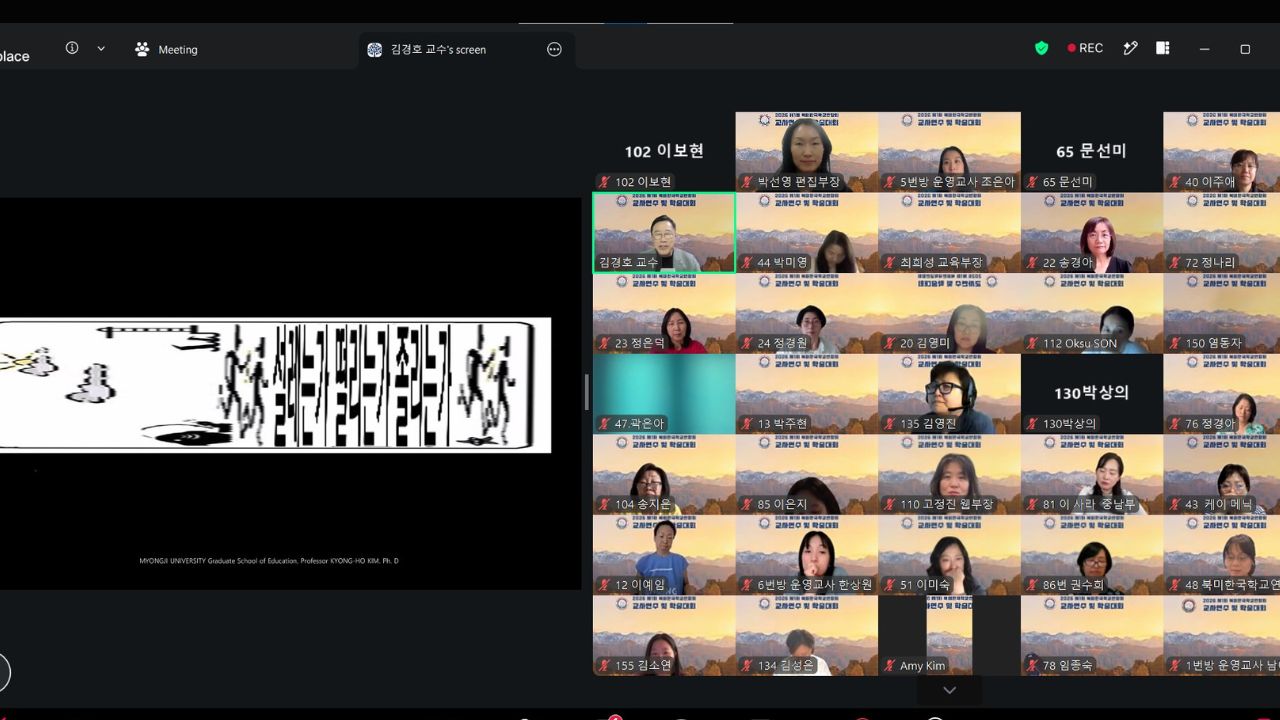
Task: Click the name label 43 케이 메닉
Action: [1219, 505]
